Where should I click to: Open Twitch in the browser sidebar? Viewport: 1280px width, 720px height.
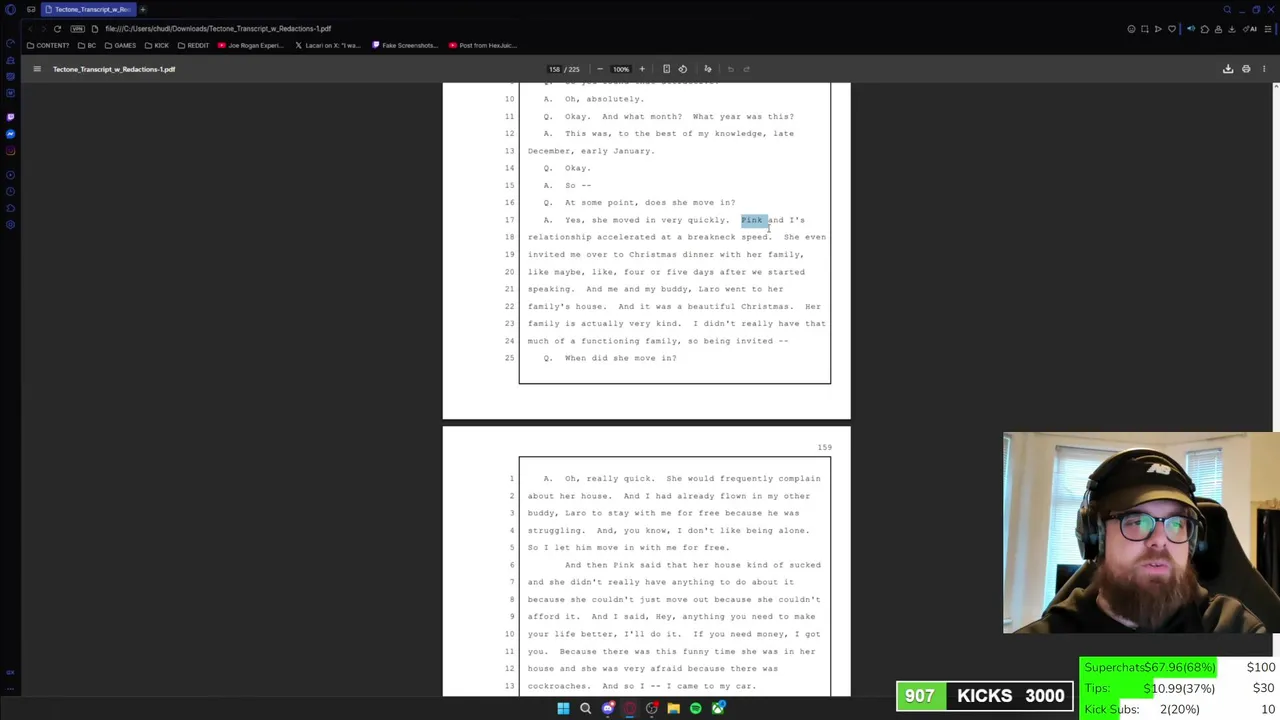[x=10, y=117]
